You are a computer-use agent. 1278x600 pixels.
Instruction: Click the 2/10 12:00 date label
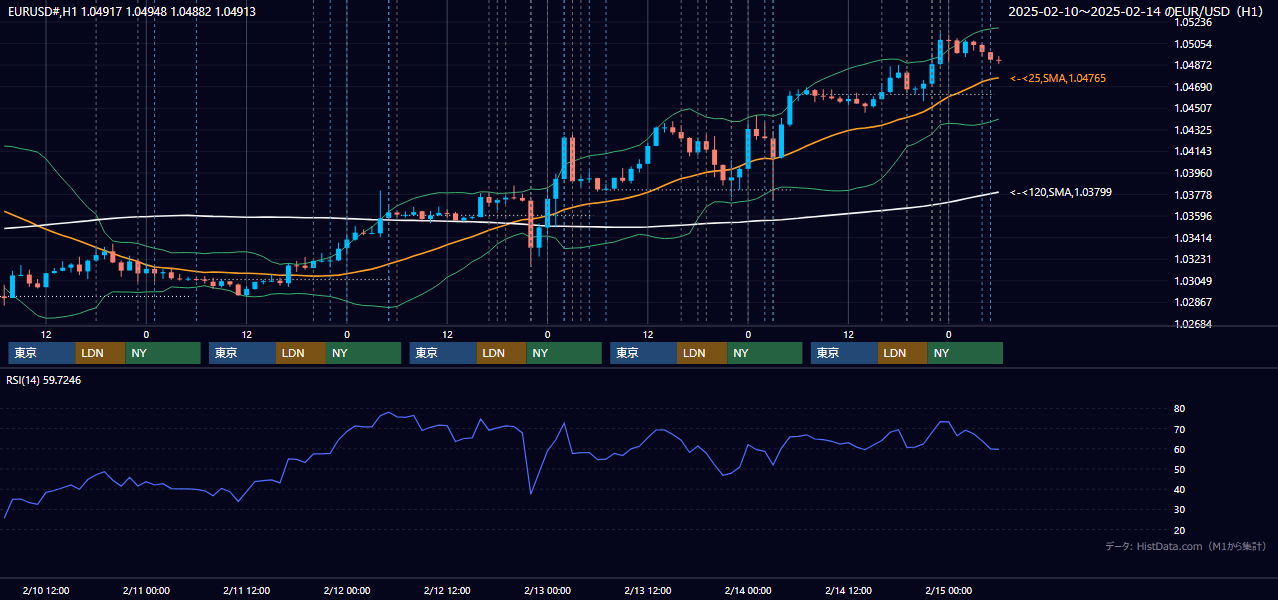tap(46, 591)
